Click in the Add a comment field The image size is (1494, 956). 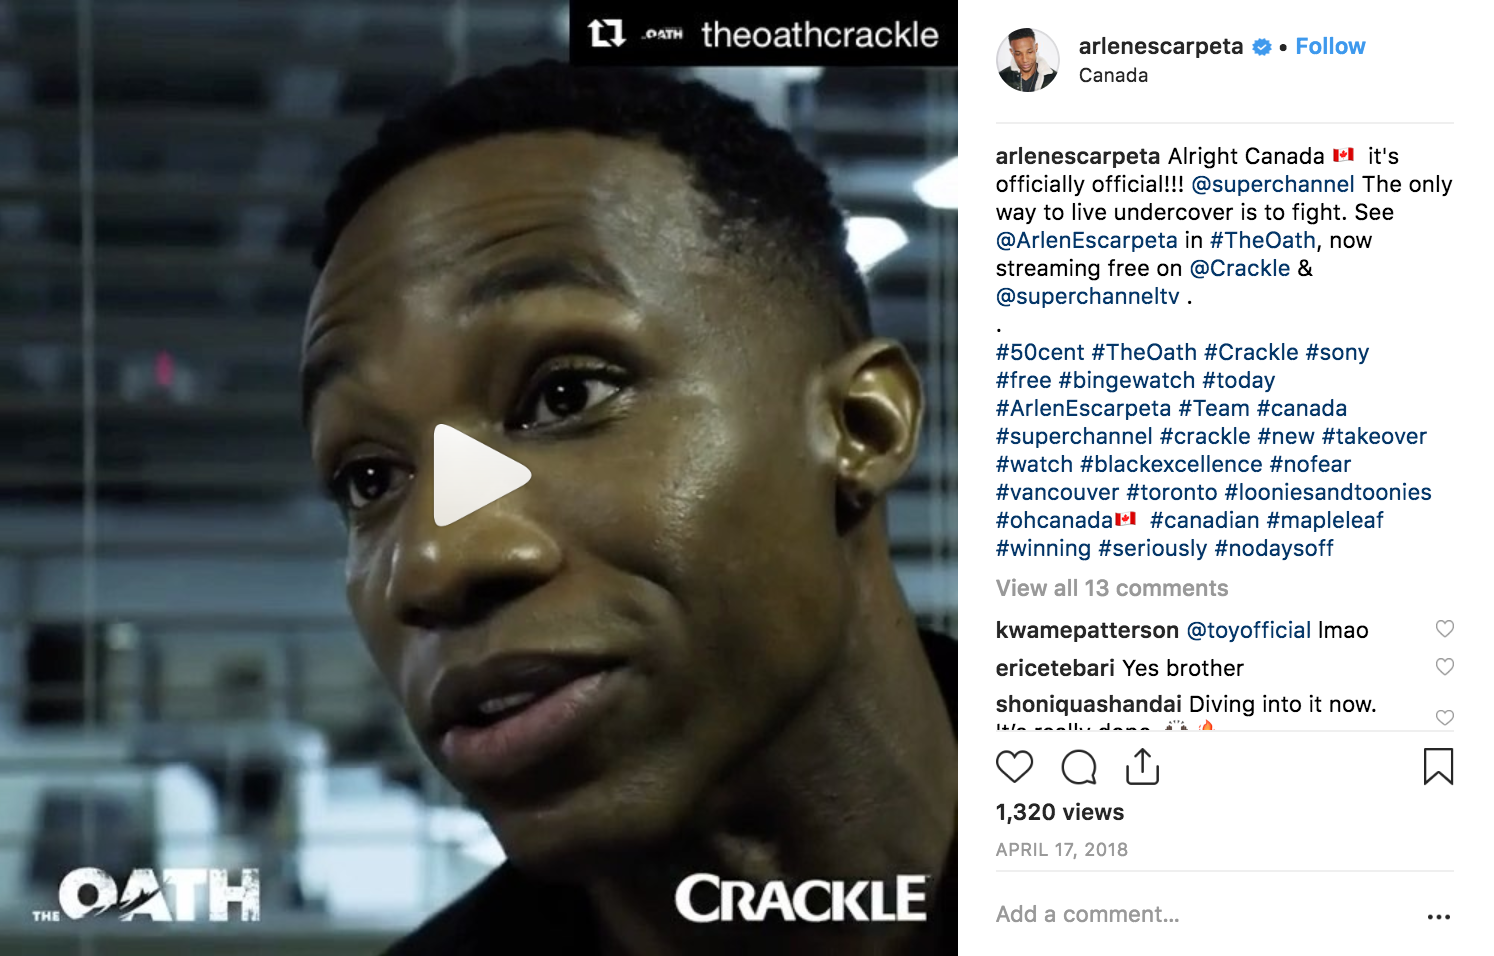coord(1200,914)
